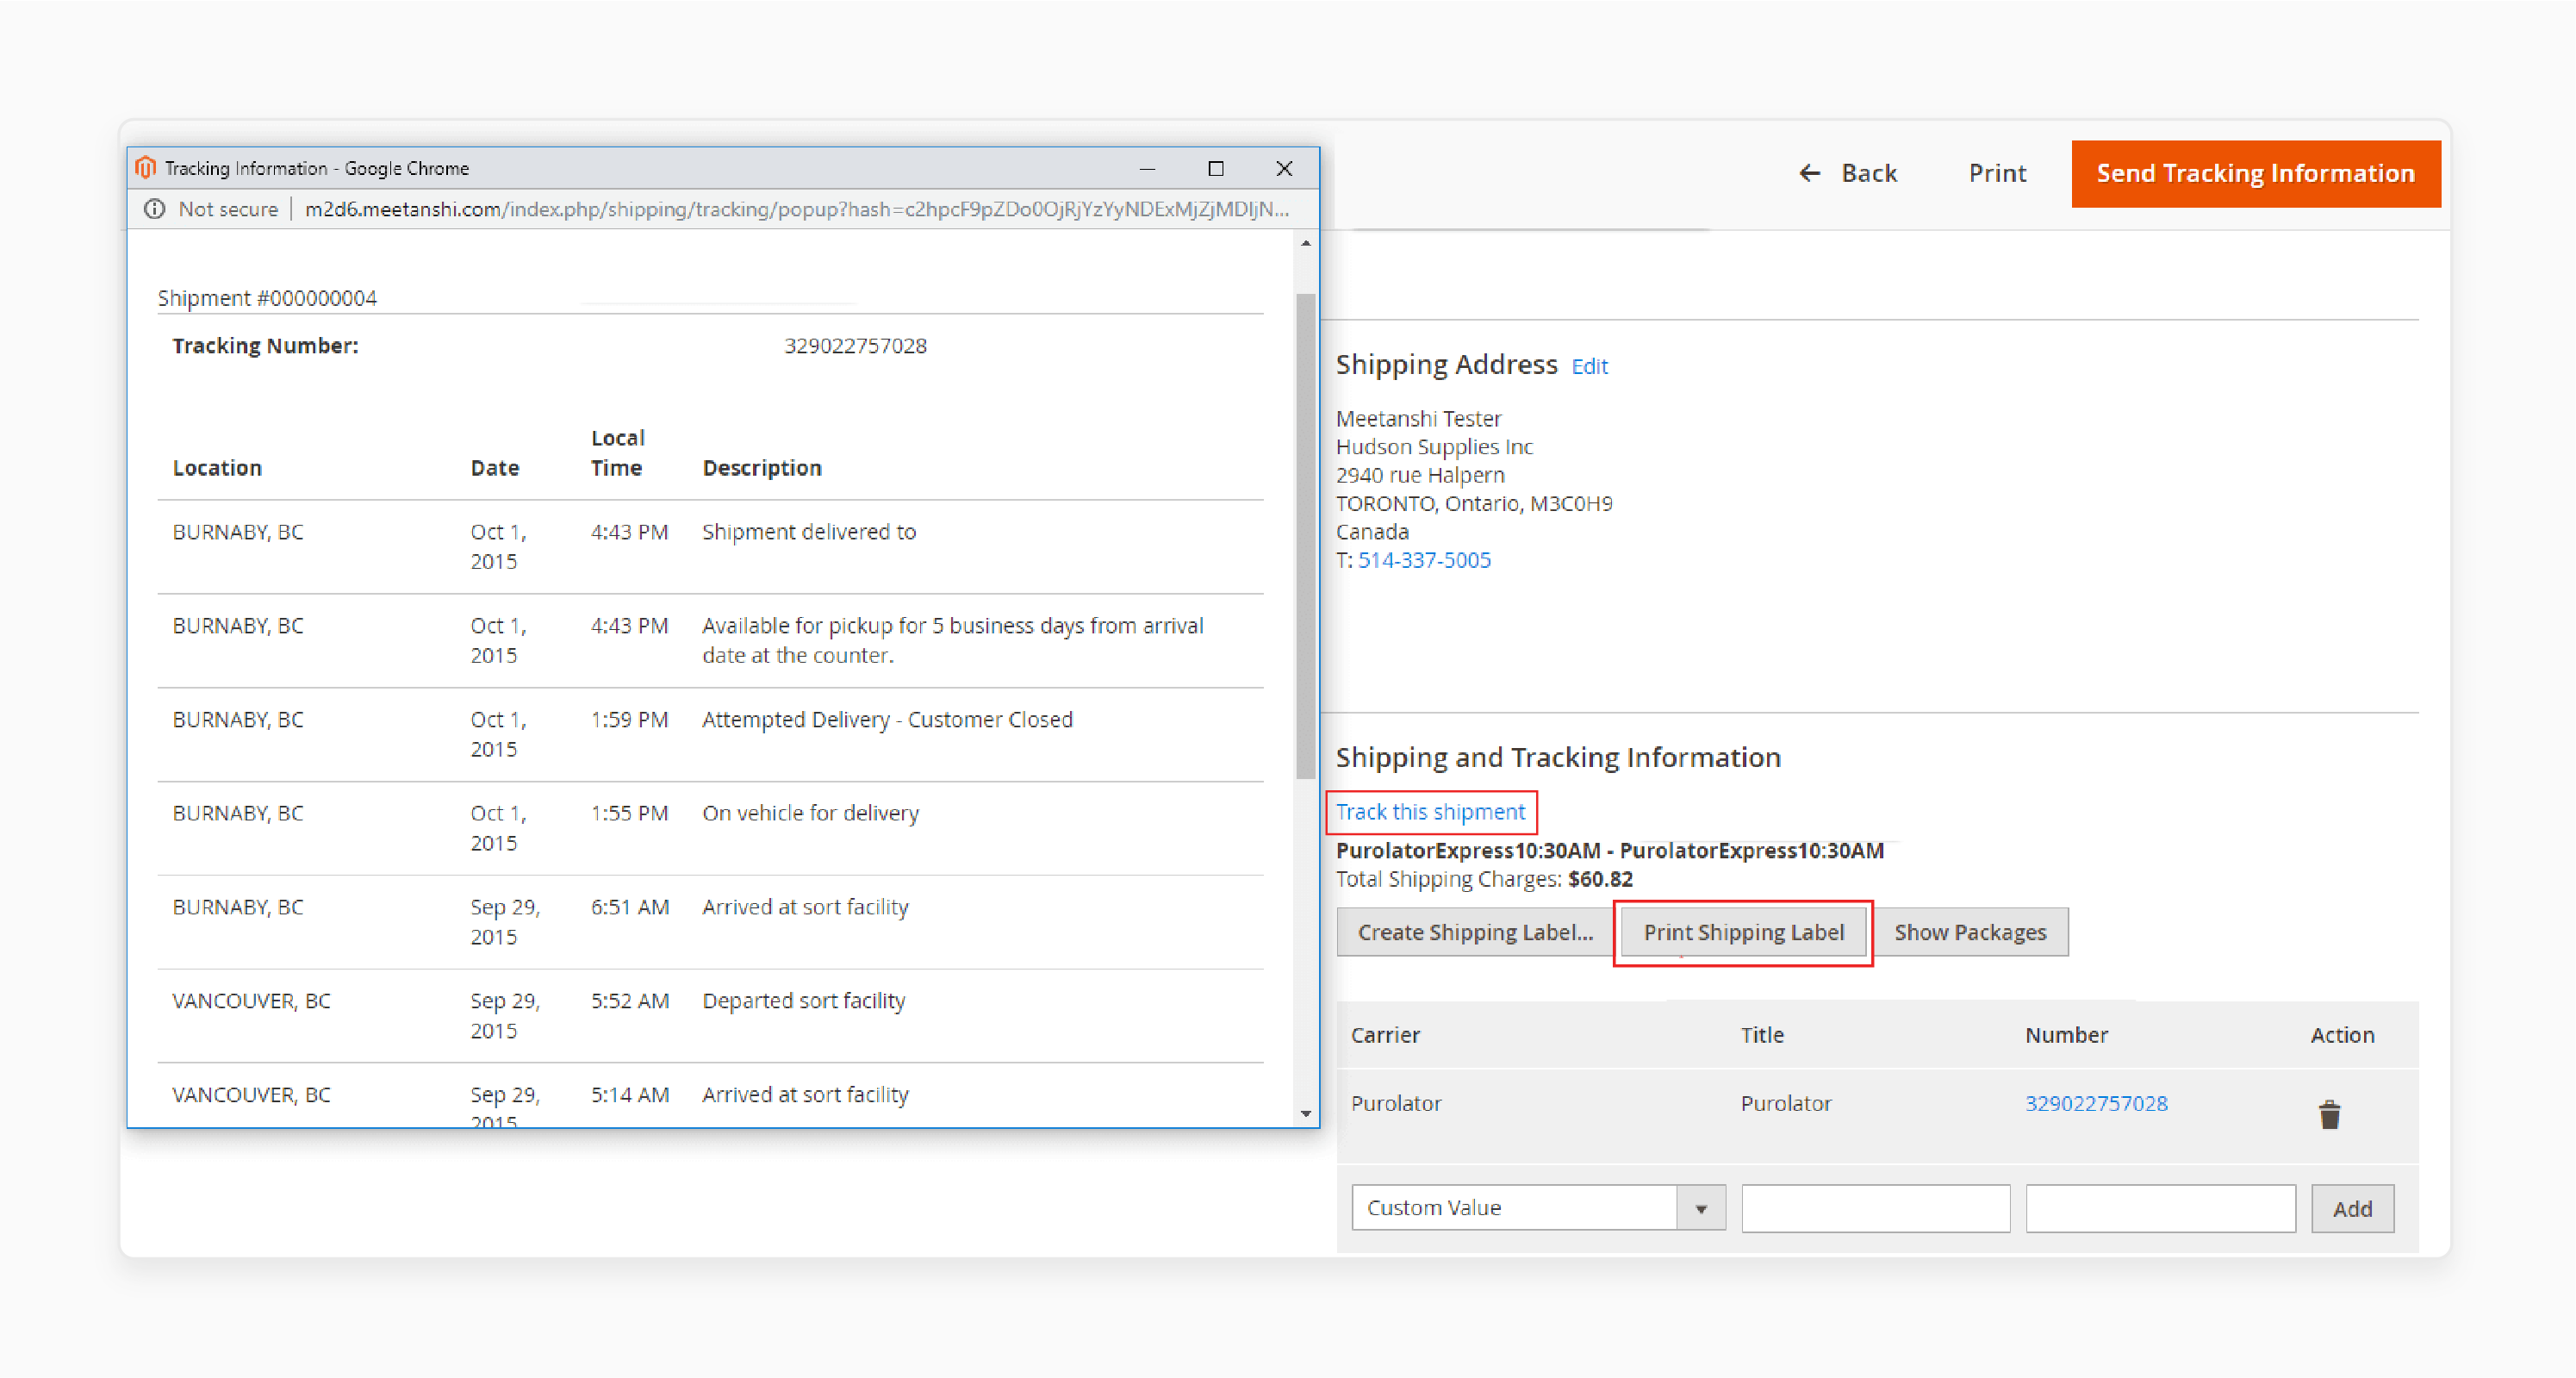Screen dimensions: 2576x1378
Task: Click the Add tracking button
Action: (x=2352, y=1208)
